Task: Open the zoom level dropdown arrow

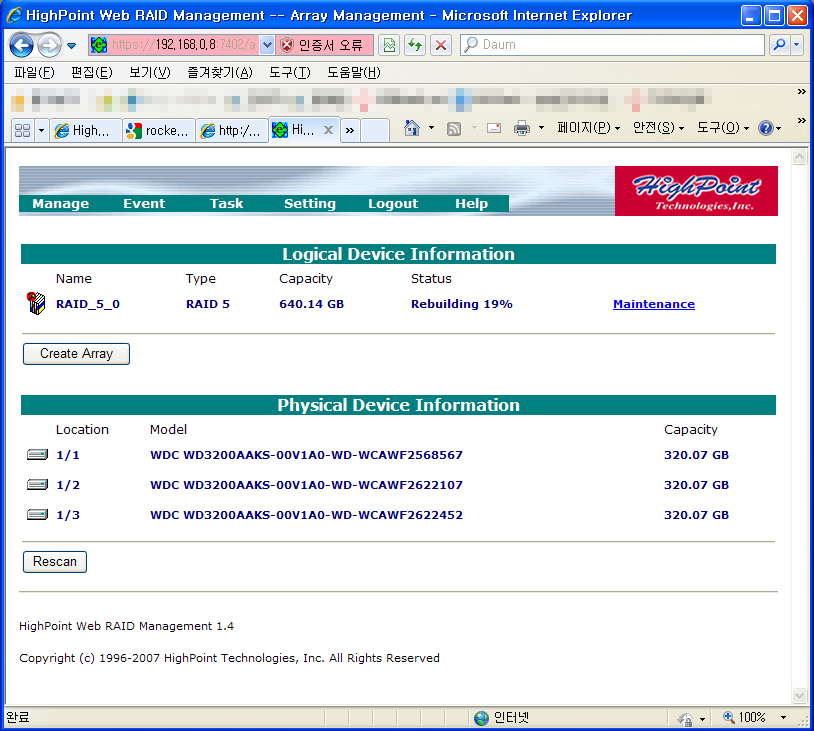Action: pyautogui.click(x=783, y=718)
